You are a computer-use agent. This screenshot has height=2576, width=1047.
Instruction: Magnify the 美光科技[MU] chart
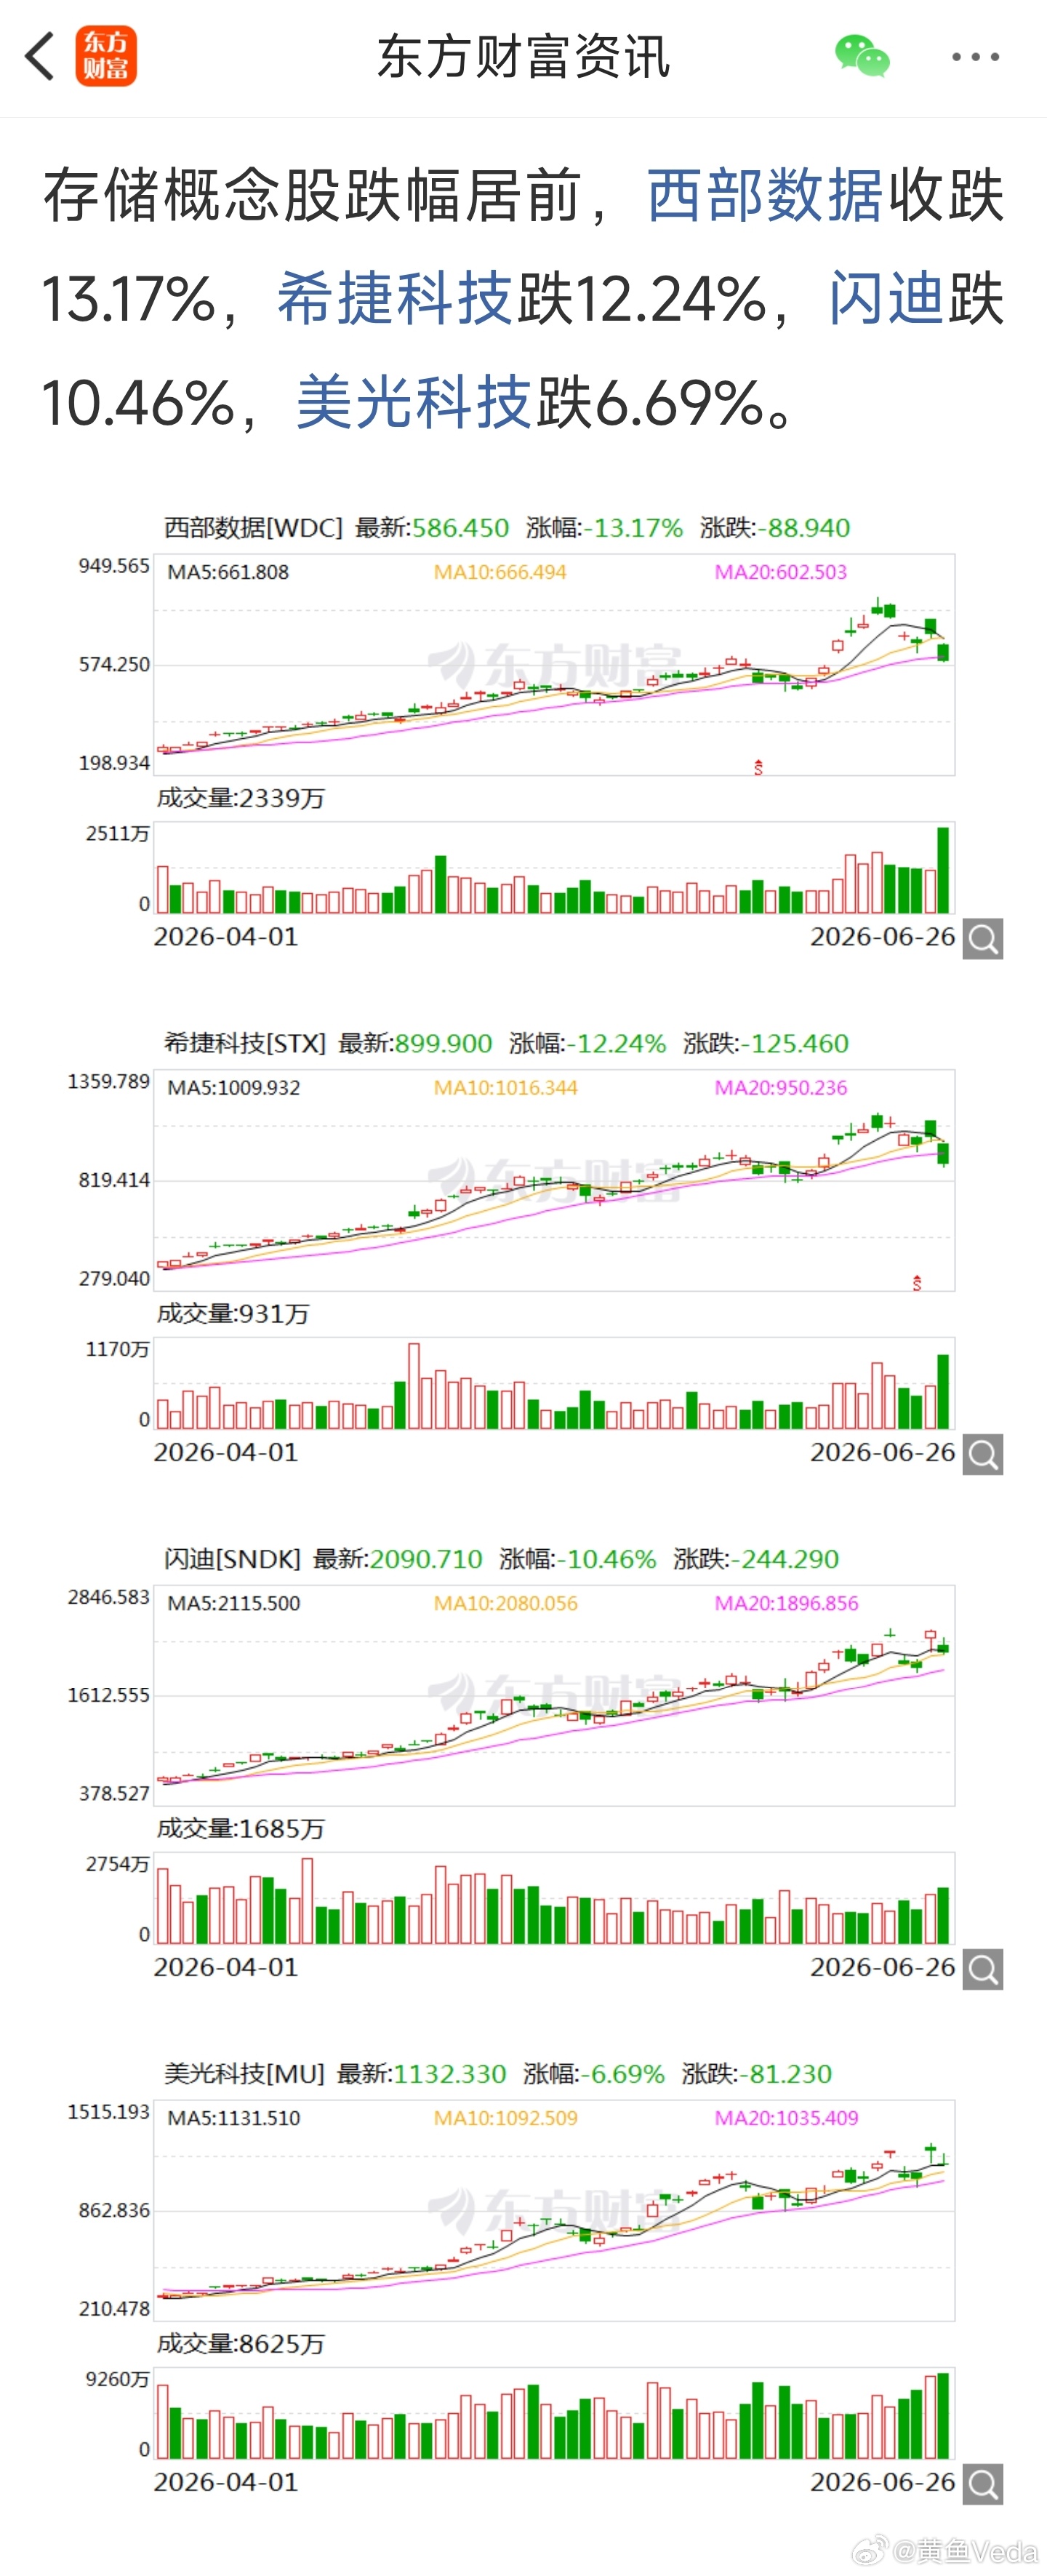(x=983, y=2485)
